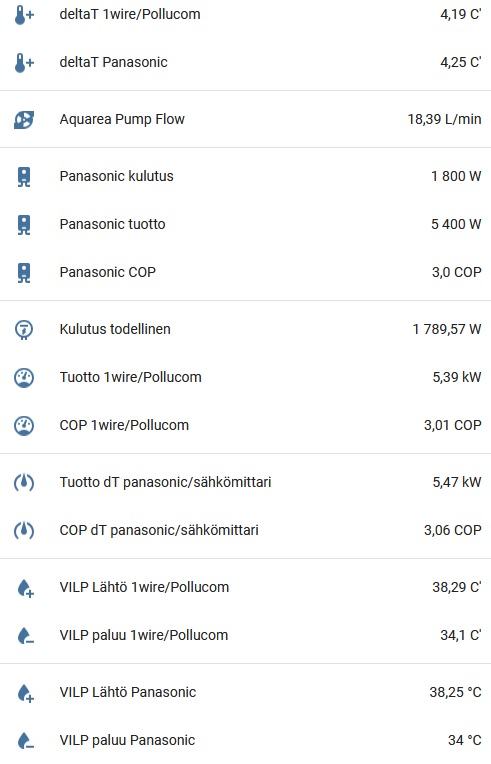Click the COP dT panasonic/sähkömittari icon
491x764 pixels.
(x=24, y=531)
